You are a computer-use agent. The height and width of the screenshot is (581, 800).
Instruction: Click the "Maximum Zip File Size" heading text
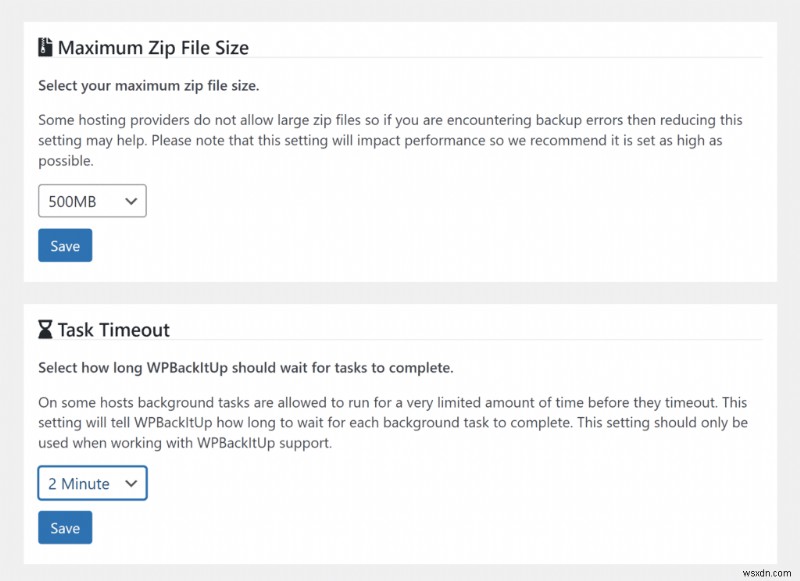153,47
